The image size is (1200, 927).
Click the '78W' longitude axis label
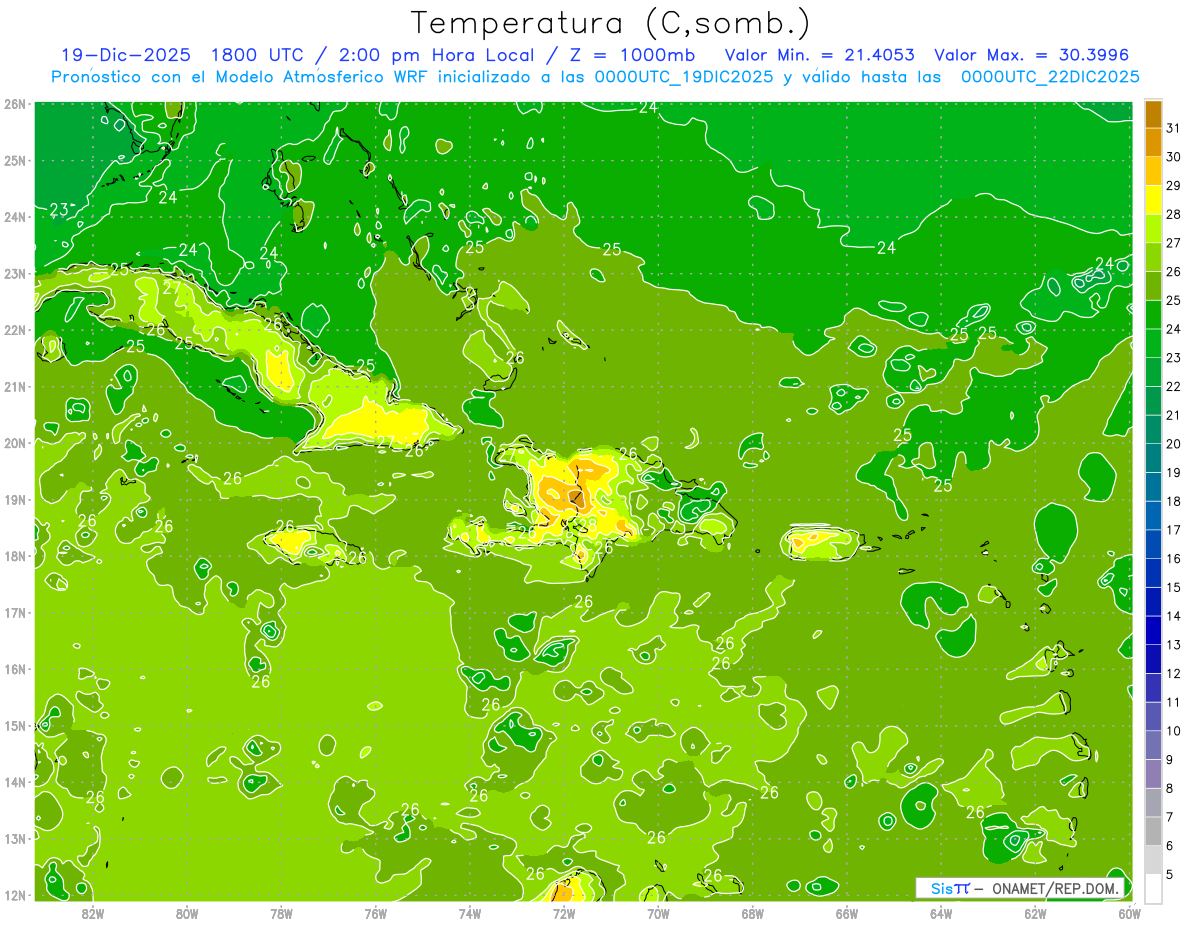coord(281,912)
